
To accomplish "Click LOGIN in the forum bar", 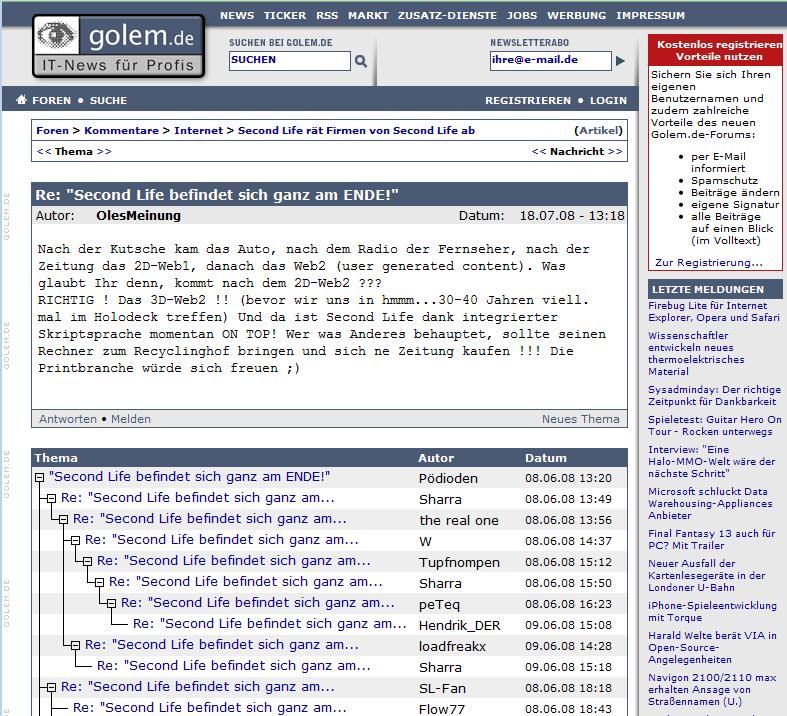I will tap(608, 100).
